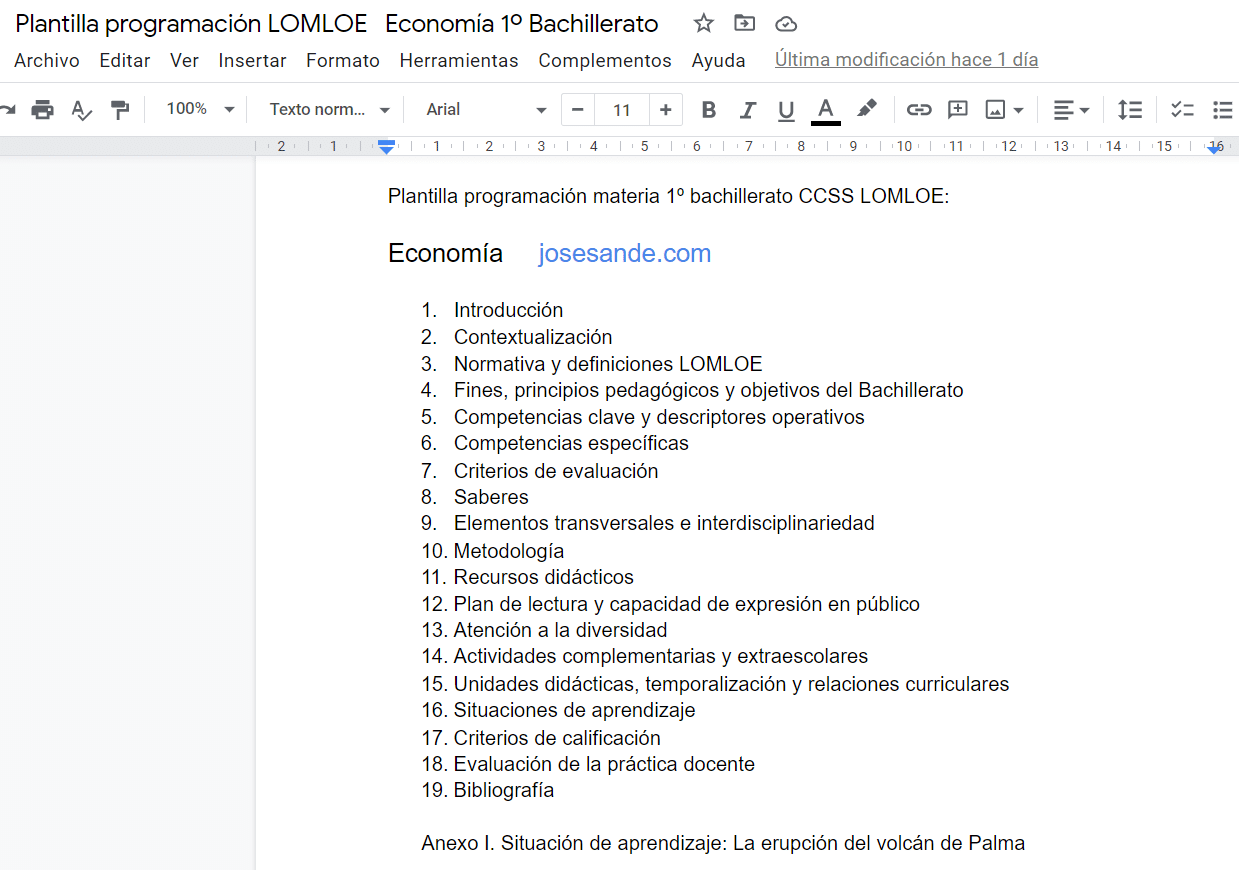Toggle bold formatting

709,110
